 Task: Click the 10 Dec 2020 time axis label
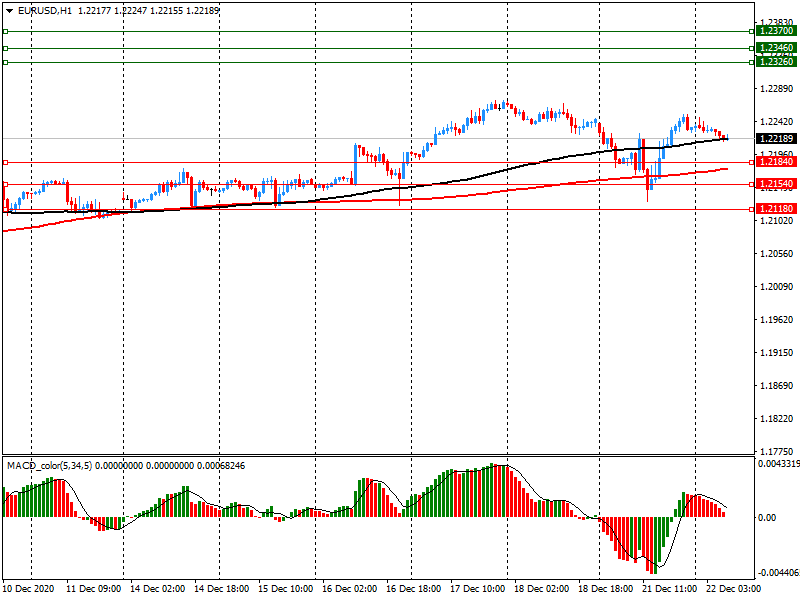[29, 589]
